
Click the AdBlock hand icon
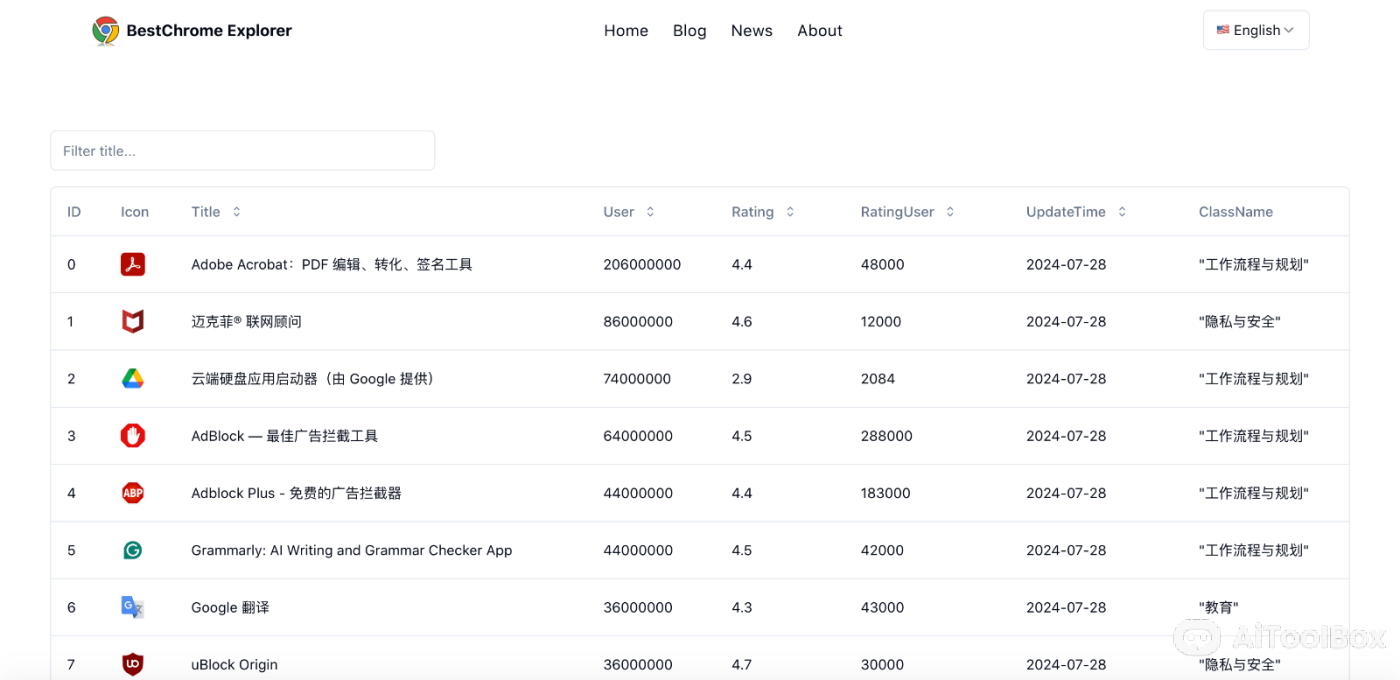tap(133, 435)
